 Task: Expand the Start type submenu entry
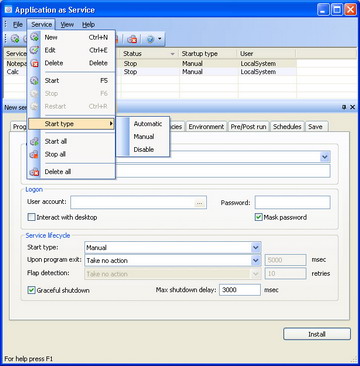(71, 124)
